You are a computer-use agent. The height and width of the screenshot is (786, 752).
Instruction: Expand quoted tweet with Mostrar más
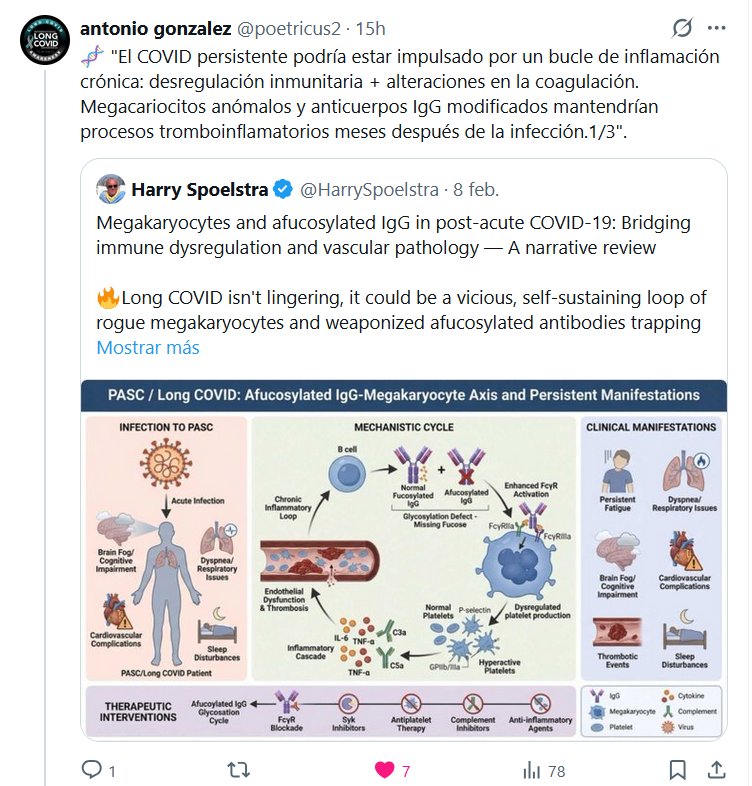[148, 348]
